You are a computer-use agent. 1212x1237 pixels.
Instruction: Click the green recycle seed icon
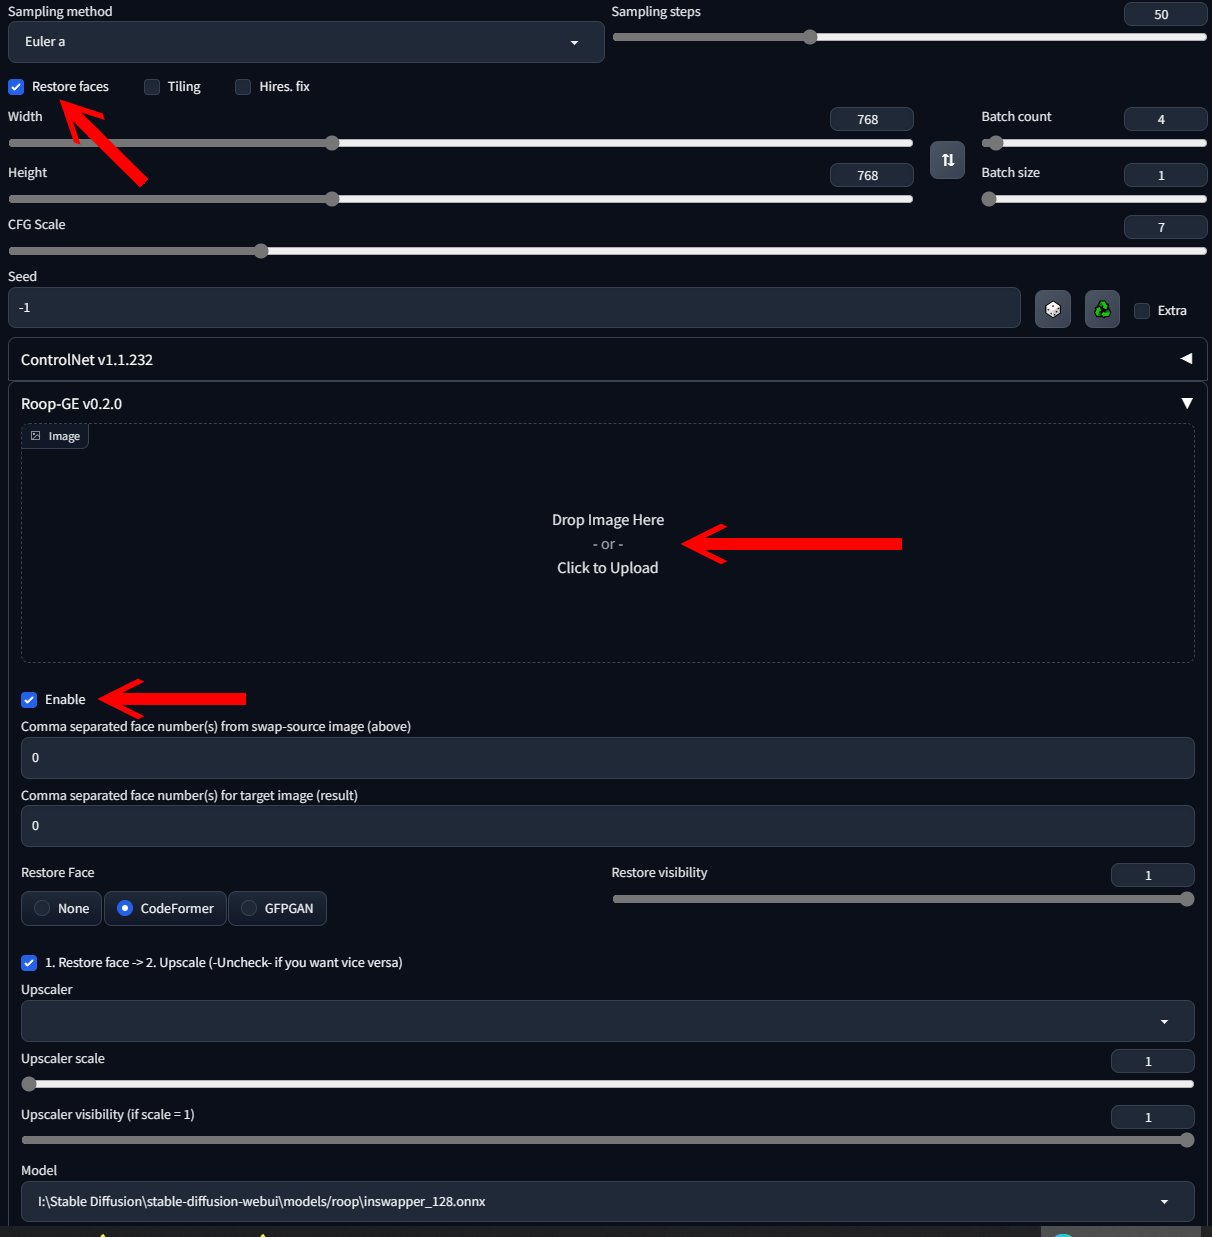click(1102, 310)
